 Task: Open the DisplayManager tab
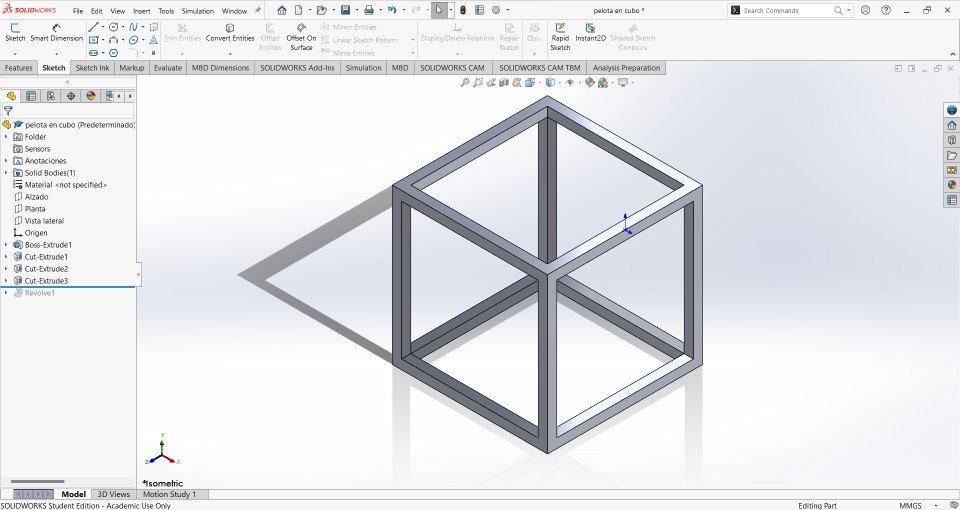click(x=91, y=96)
